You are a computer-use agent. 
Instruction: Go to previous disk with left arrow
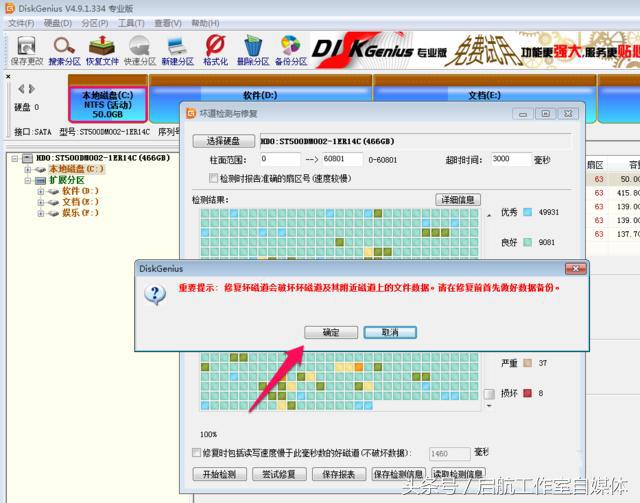click(21, 89)
